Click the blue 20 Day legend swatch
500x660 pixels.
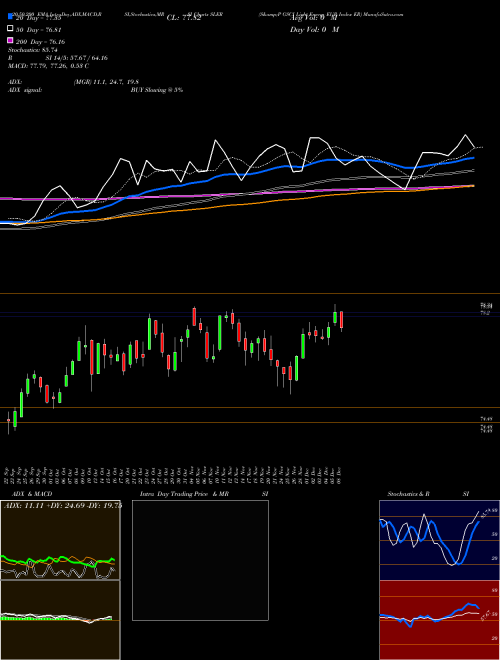(10, 16)
